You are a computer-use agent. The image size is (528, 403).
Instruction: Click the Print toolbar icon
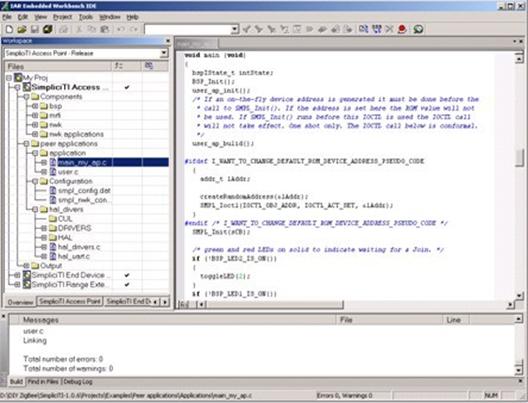63,29
